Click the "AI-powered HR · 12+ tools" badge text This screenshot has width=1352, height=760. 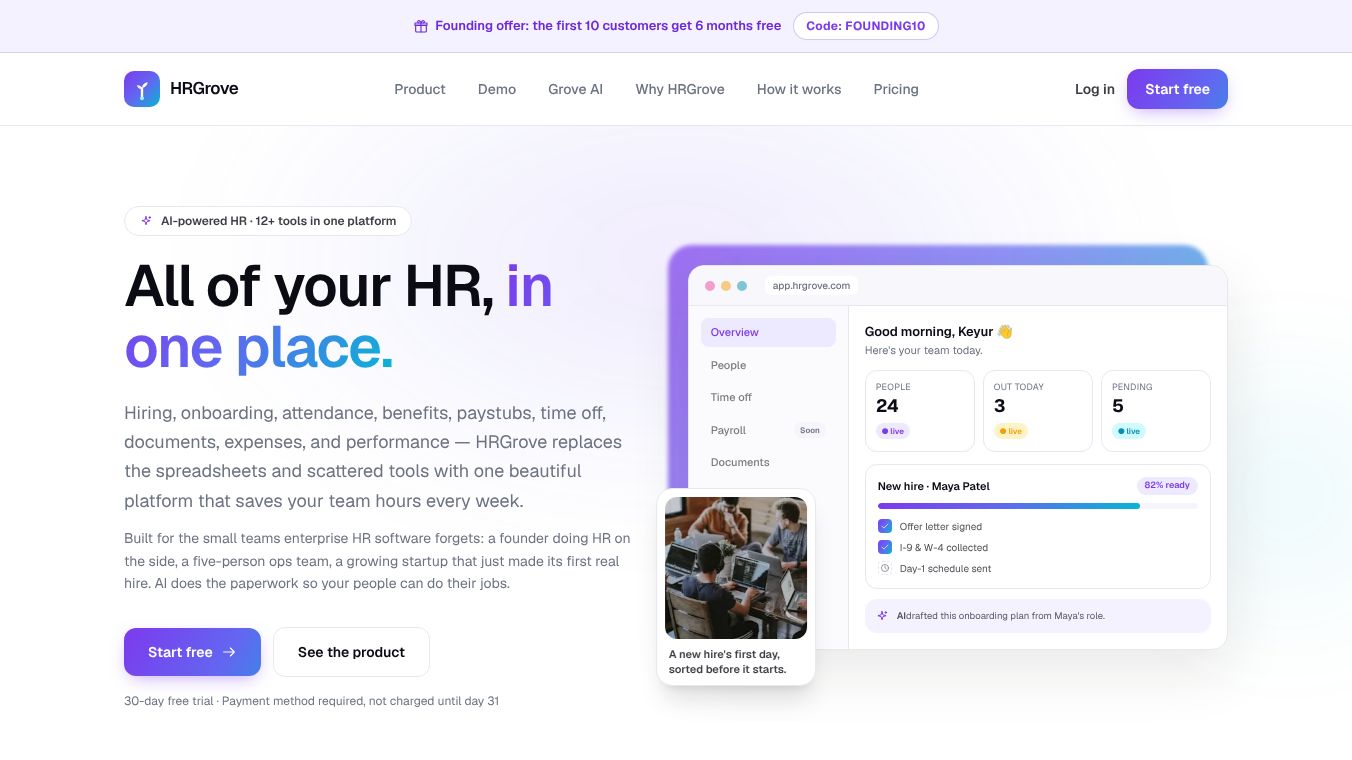point(278,221)
